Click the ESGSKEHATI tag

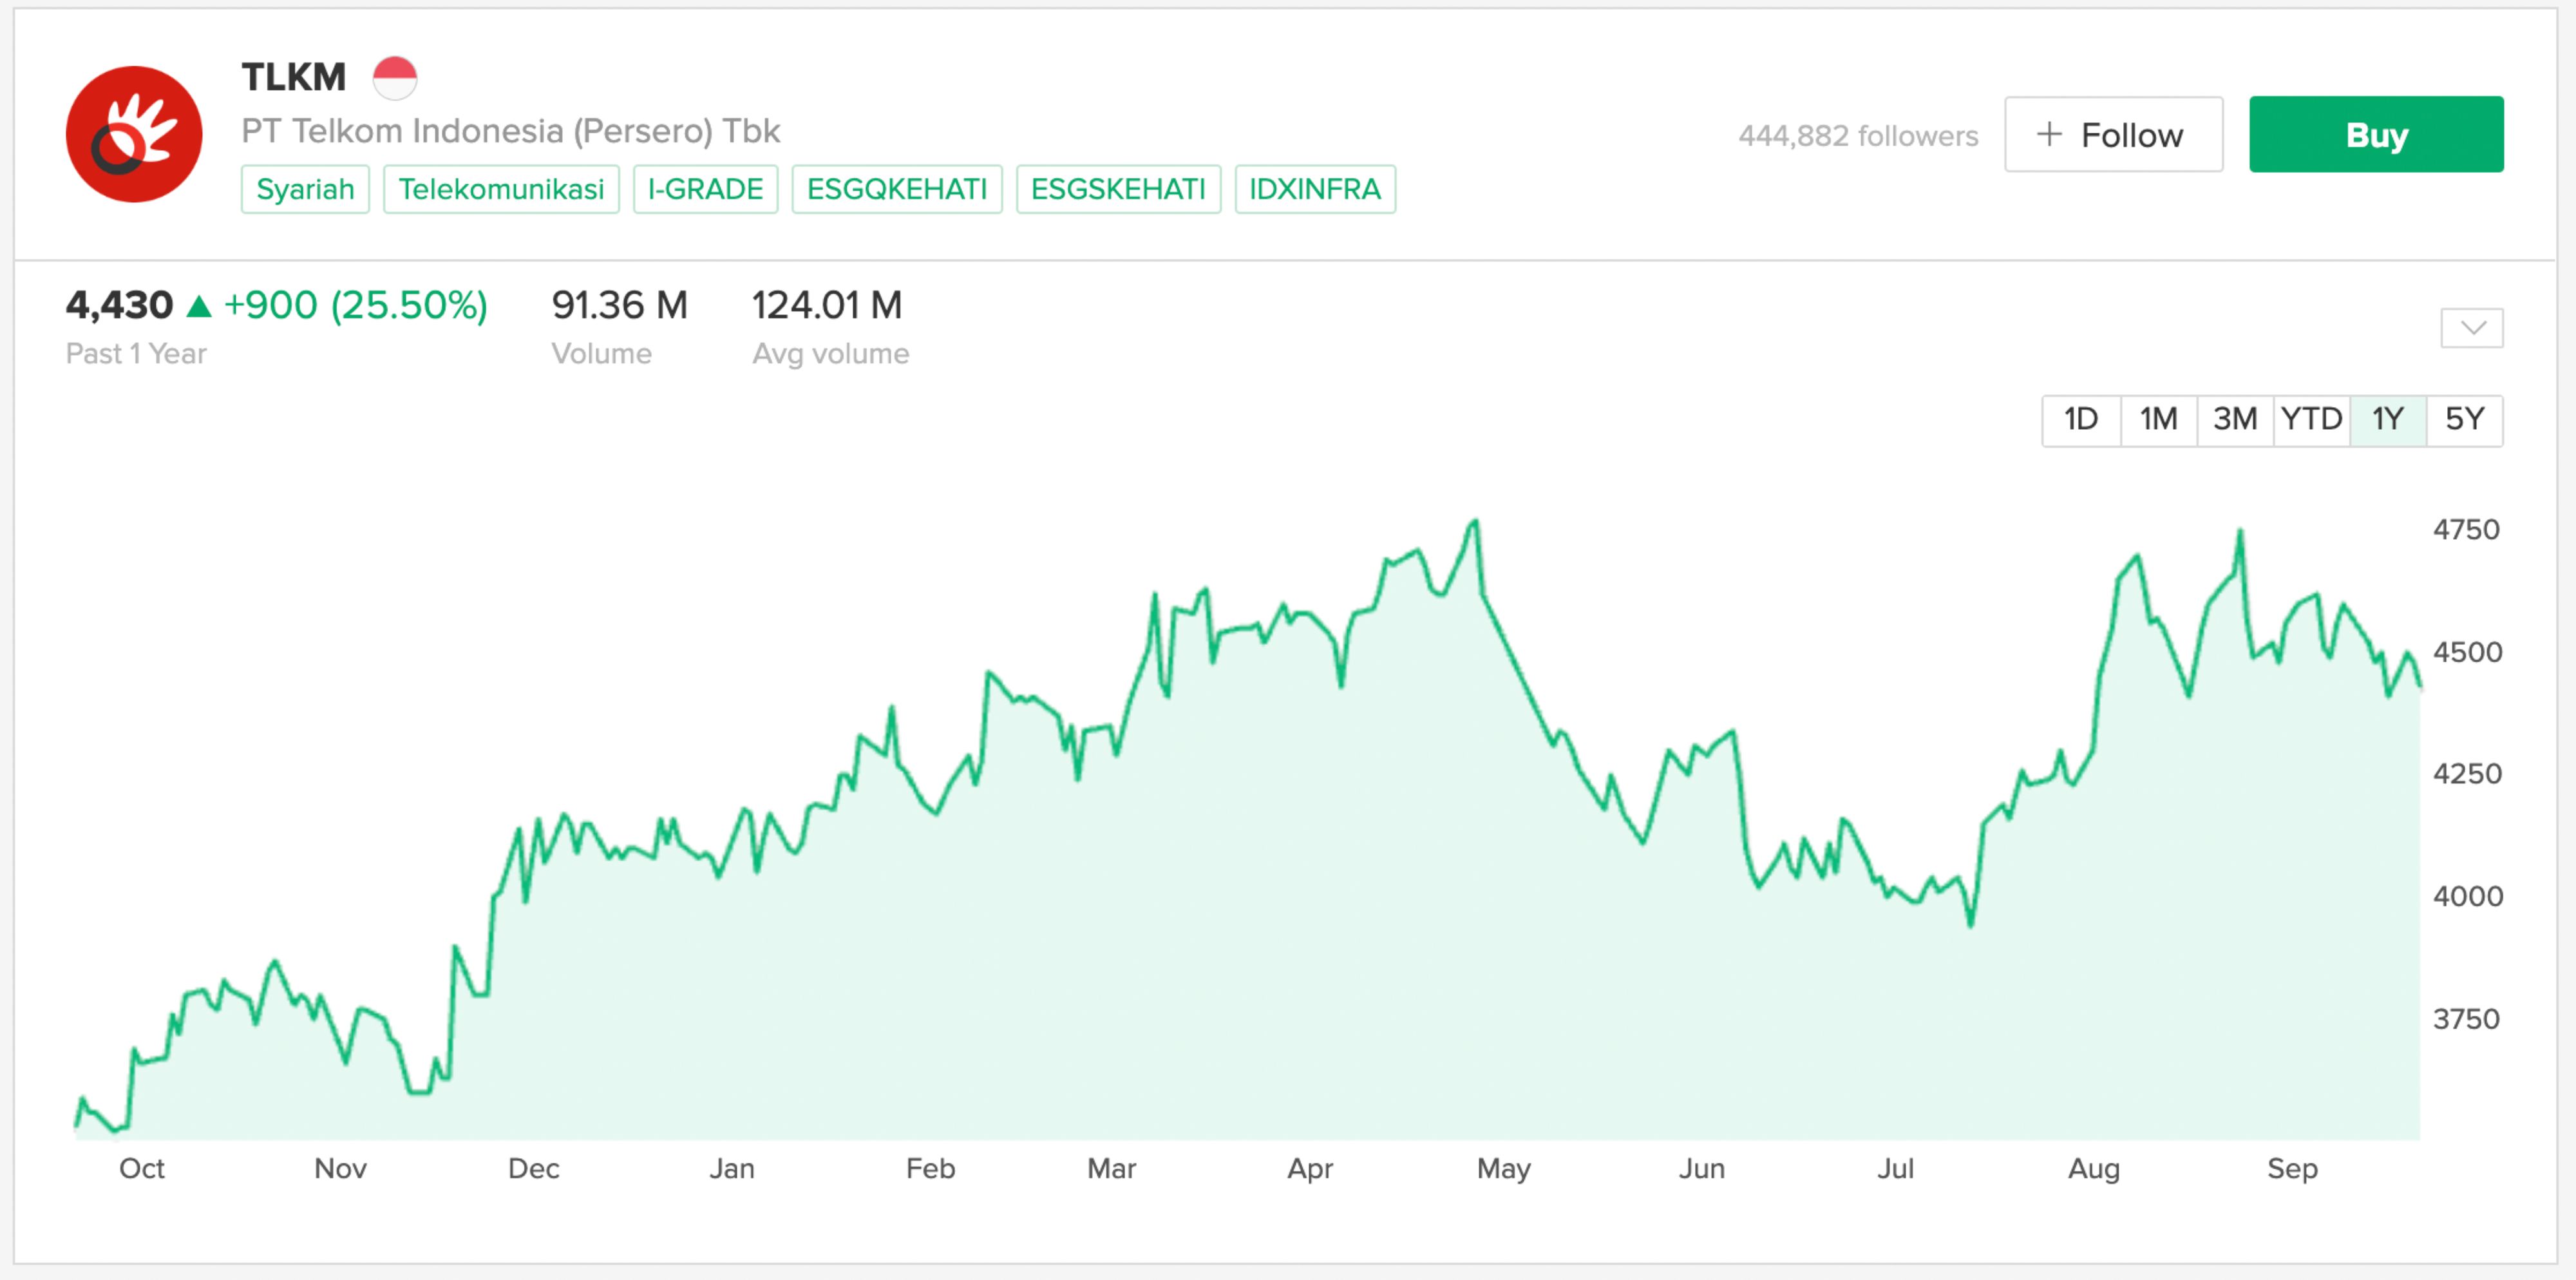[1119, 189]
